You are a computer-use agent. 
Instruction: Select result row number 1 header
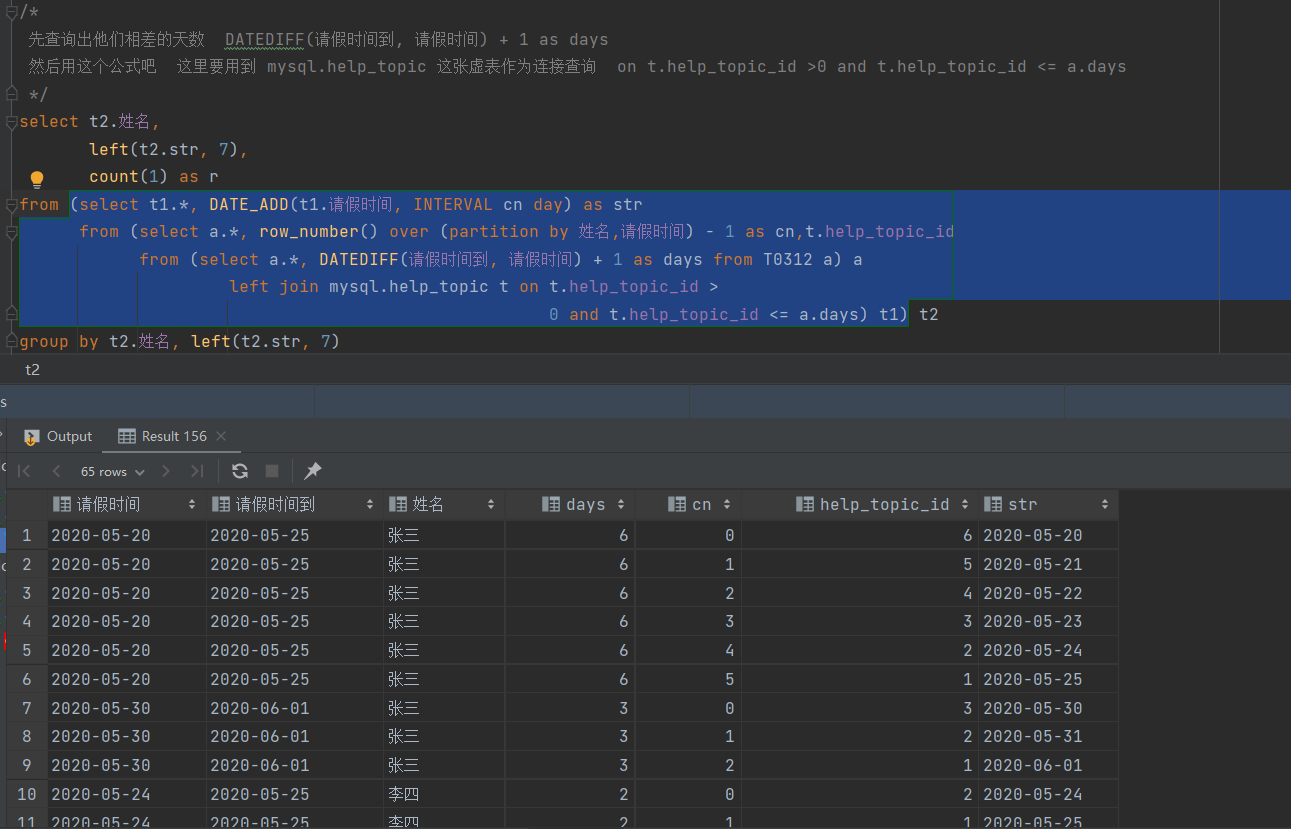[27, 535]
